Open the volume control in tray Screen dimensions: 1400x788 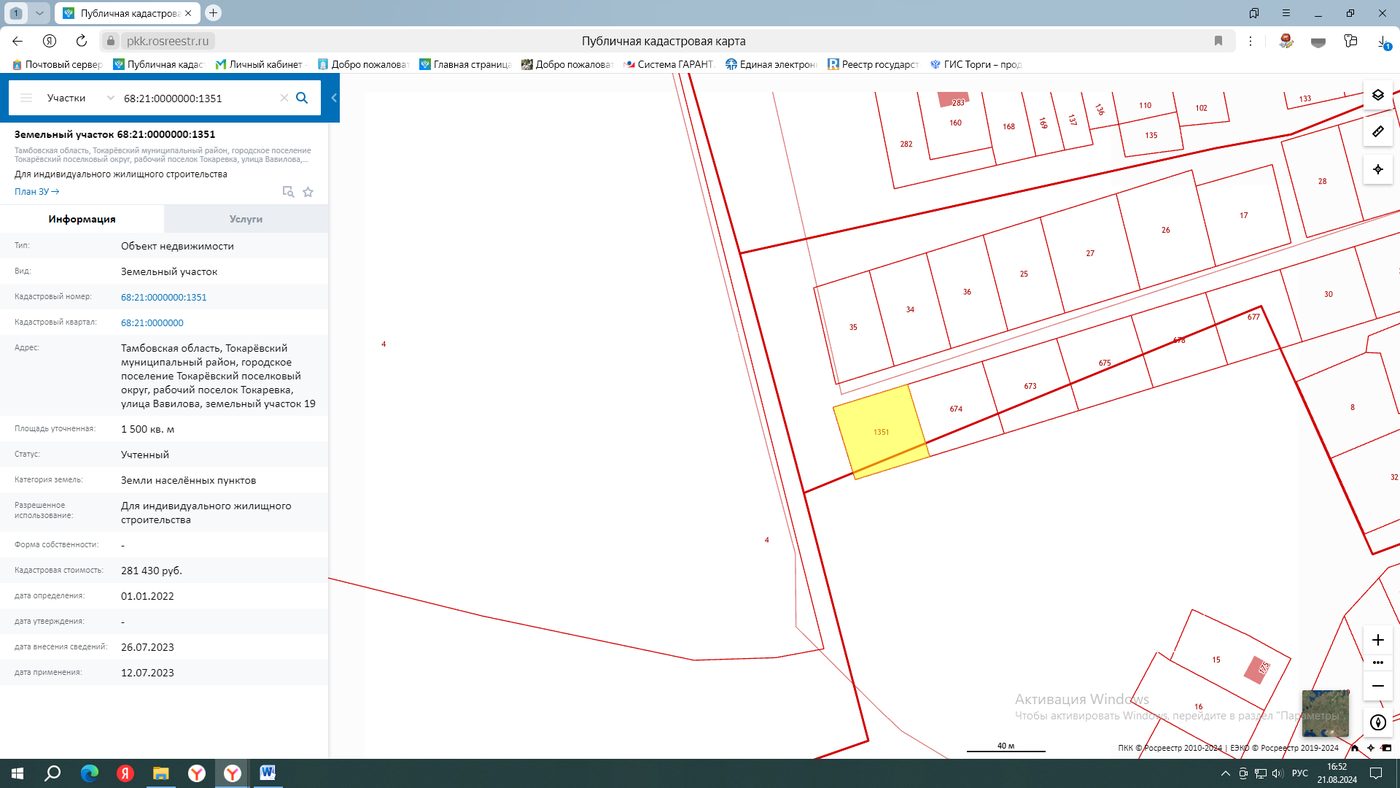[1277, 773]
